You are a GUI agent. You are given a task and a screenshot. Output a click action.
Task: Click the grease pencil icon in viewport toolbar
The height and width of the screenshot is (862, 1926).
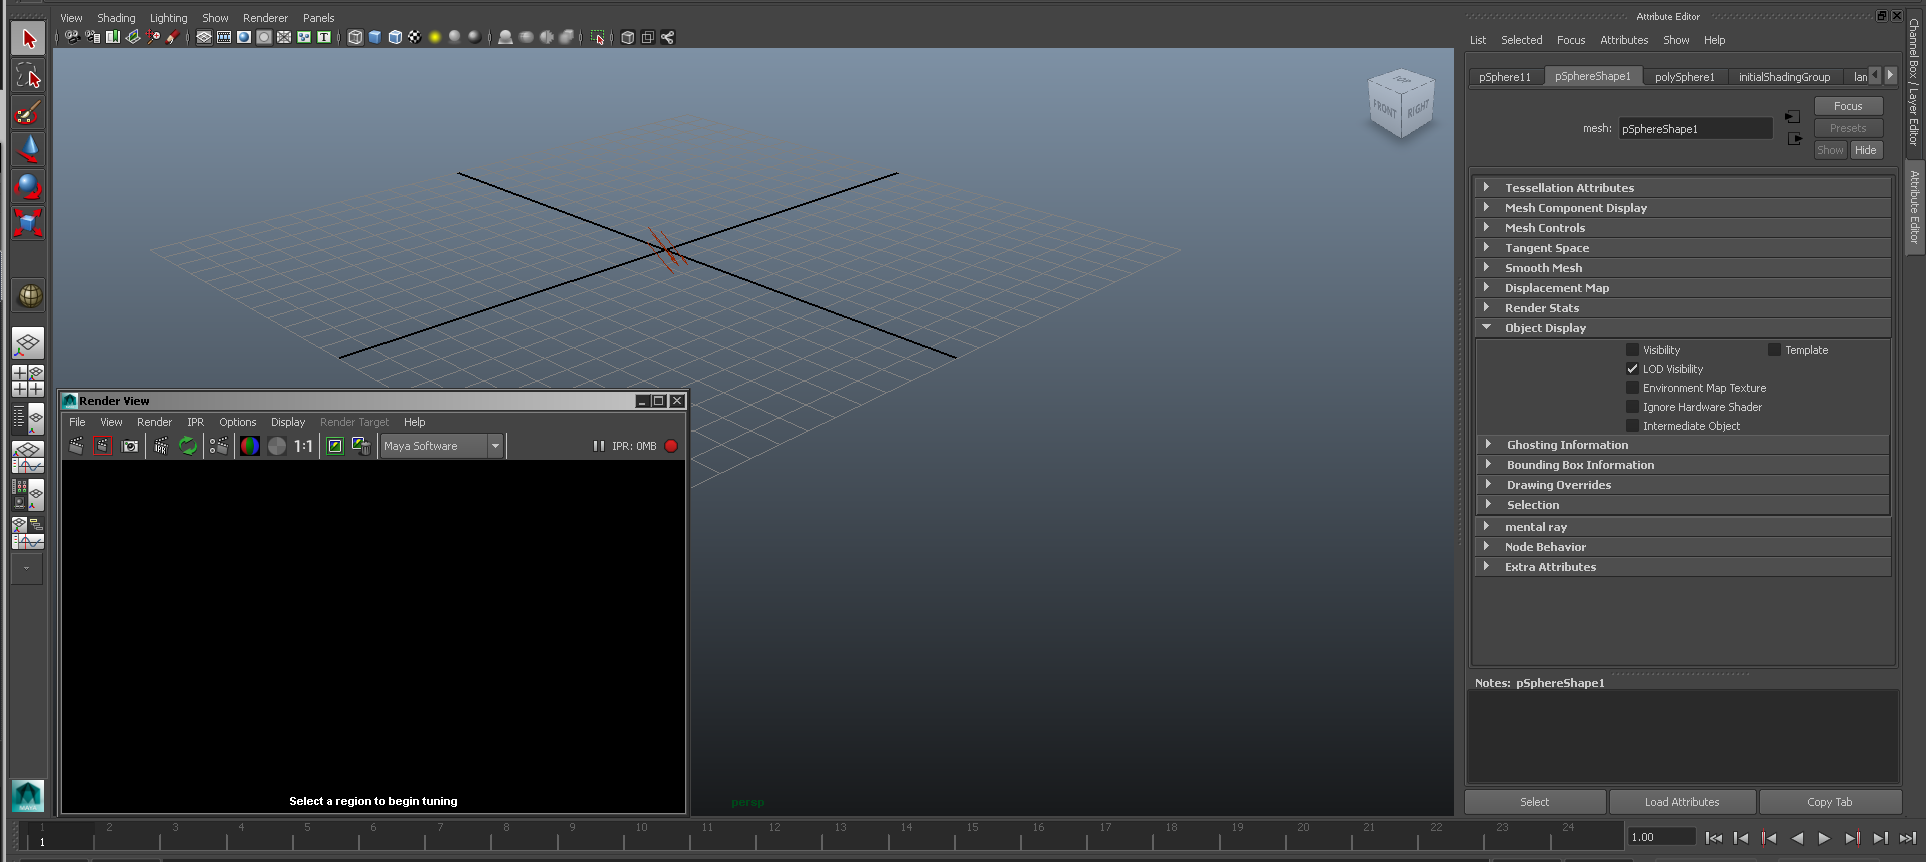pyautogui.click(x=173, y=37)
